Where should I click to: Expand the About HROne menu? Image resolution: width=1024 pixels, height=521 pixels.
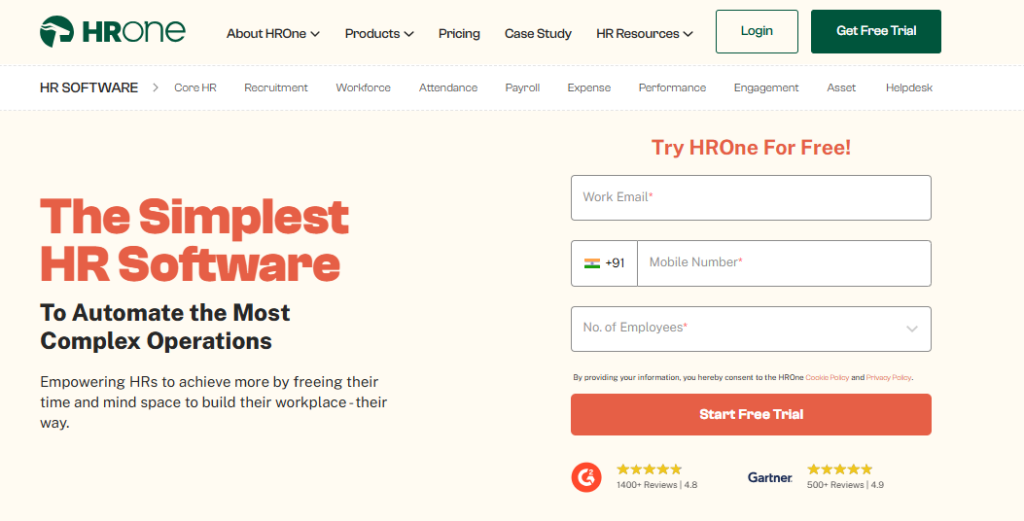(x=273, y=33)
